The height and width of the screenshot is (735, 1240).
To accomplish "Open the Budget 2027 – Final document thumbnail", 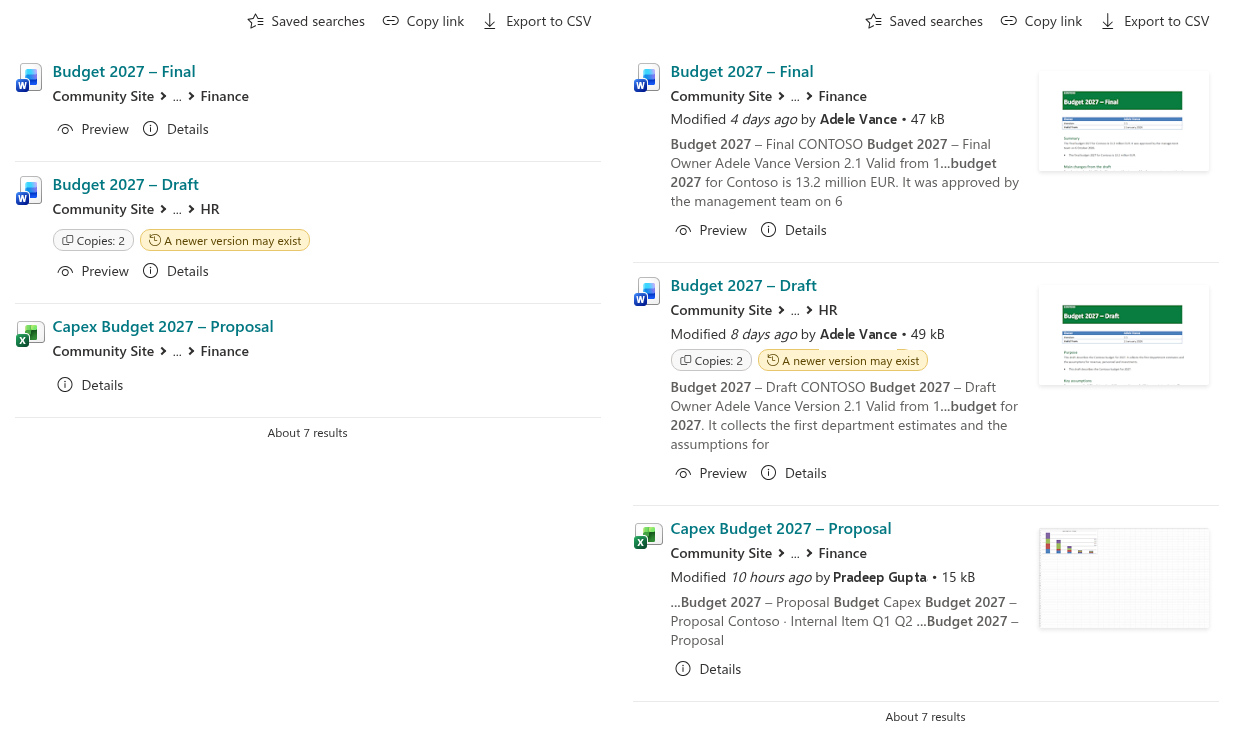I will click(1124, 121).
